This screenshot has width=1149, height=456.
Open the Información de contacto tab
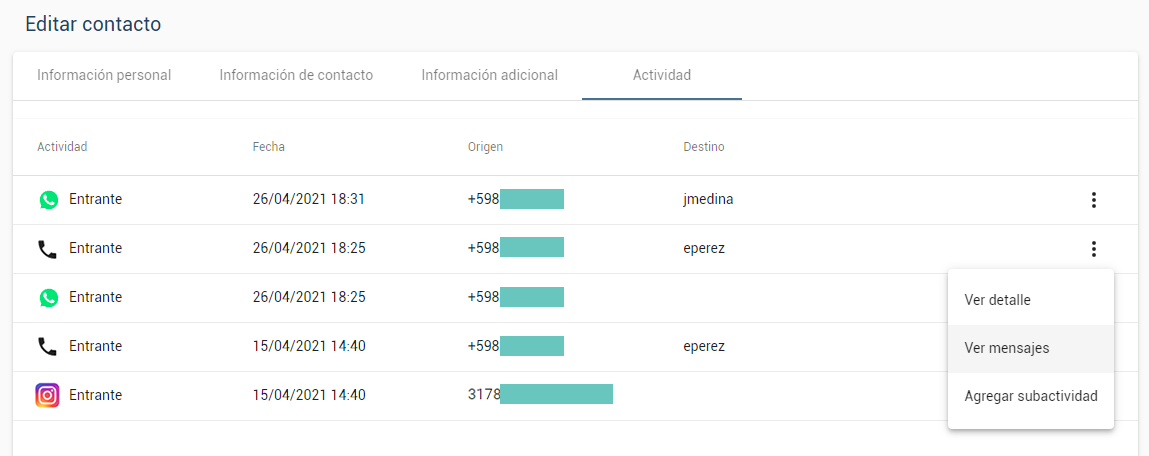(x=296, y=75)
